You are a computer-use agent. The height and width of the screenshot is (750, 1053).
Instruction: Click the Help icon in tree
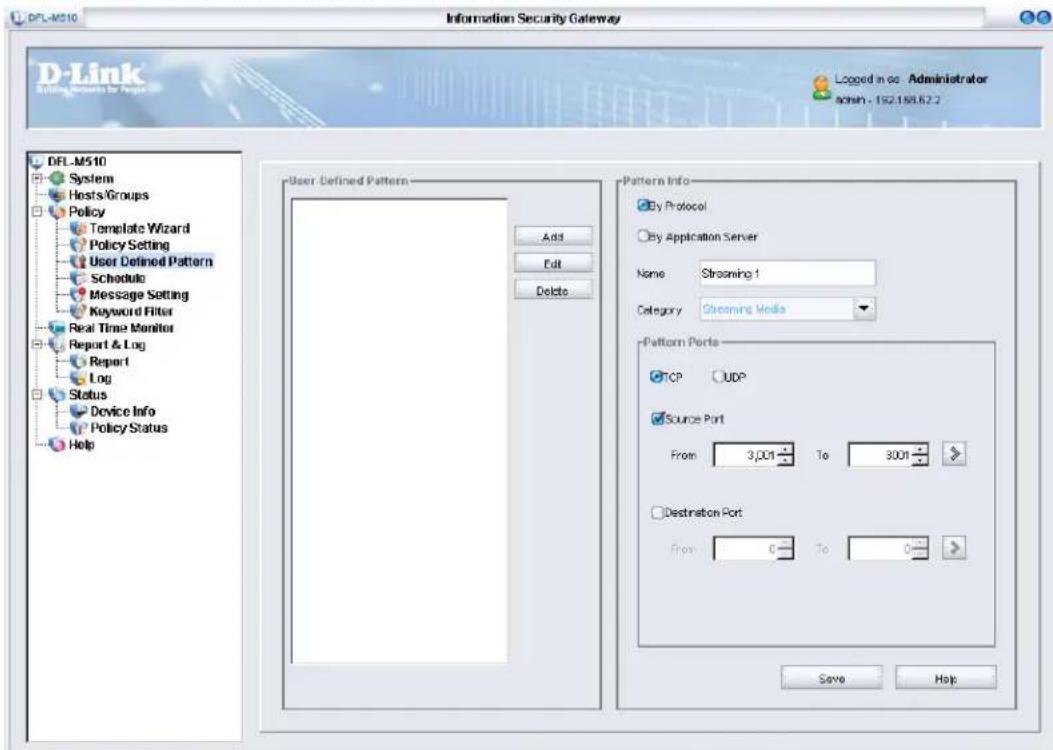click(x=57, y=444)
